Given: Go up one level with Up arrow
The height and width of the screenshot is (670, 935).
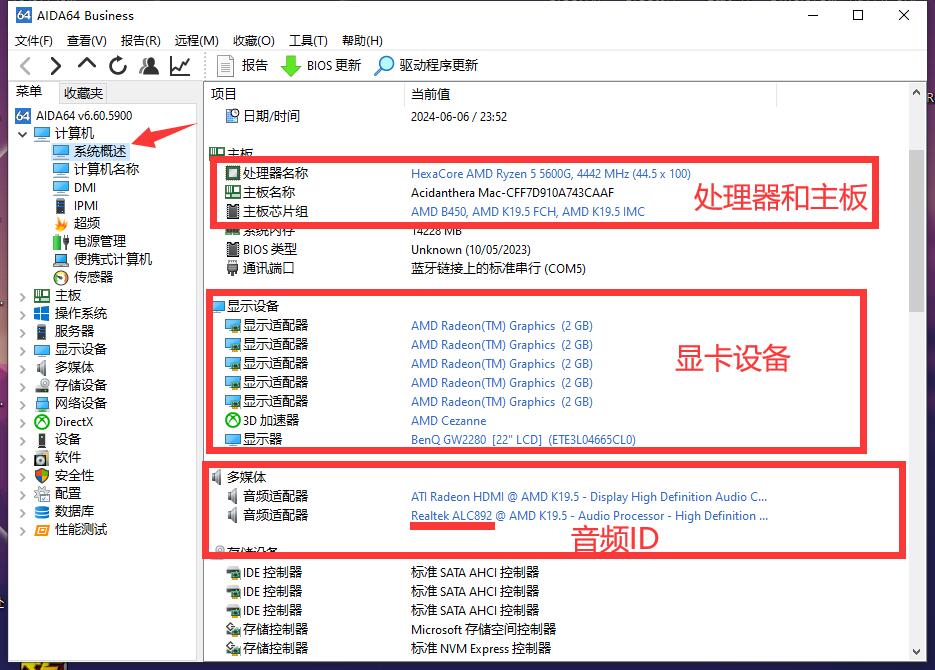Looking at the screenshot, I should point(87,64).
